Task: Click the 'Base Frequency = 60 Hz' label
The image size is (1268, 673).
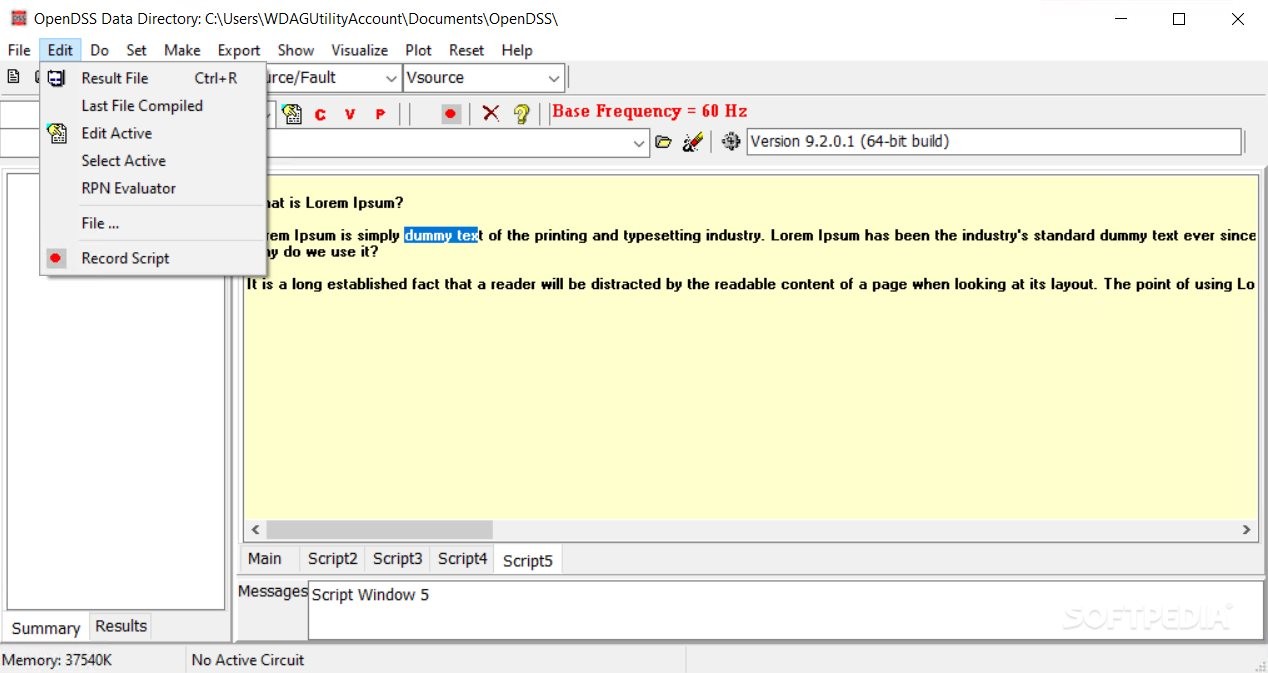Action: (x=650, y=111)
